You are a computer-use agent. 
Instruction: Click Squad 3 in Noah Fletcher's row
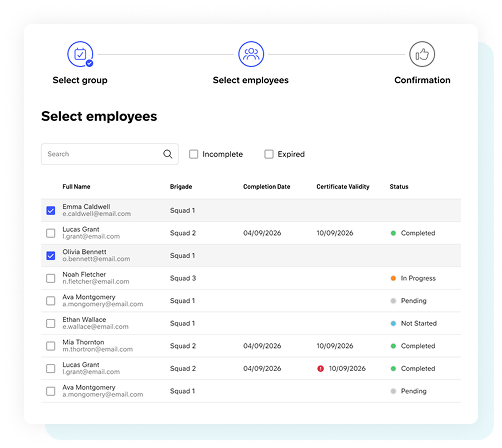tap(183, 278)
